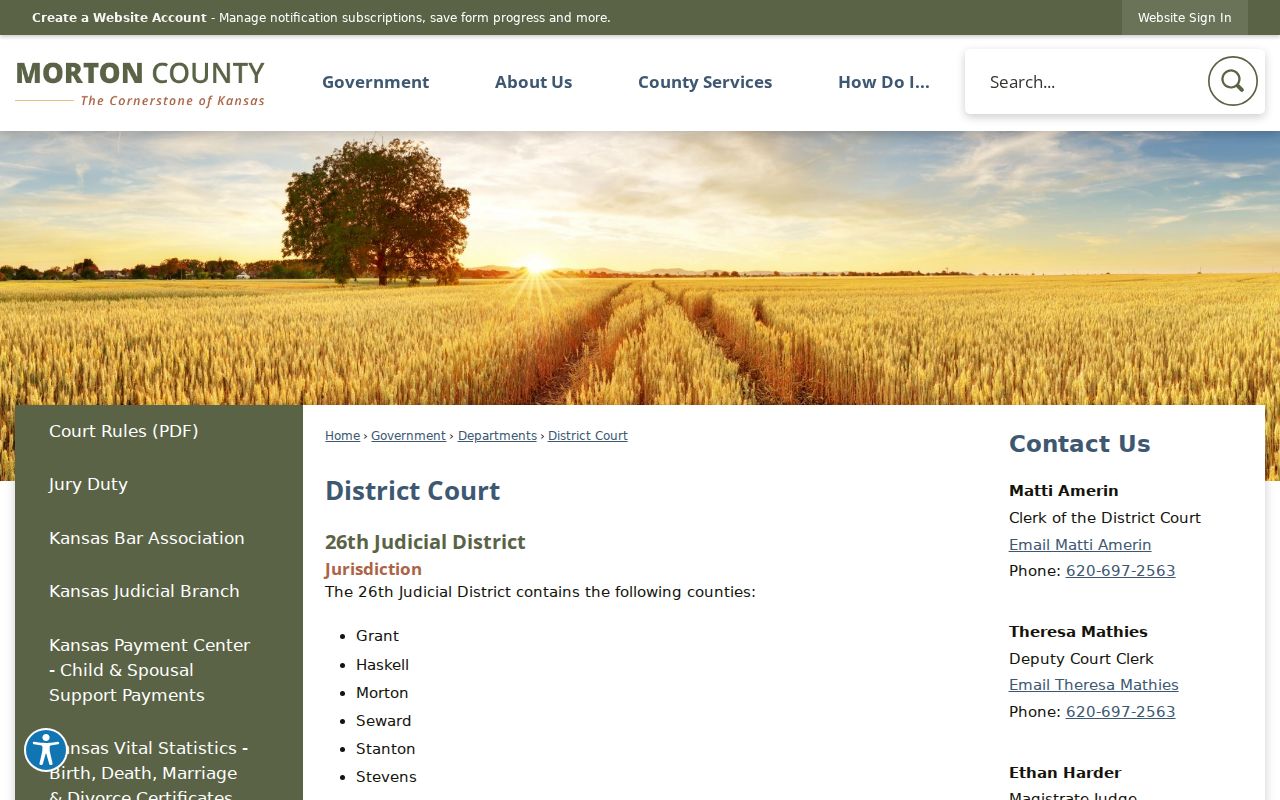The width and height of the screenshot is (1280, 800).
Task: Open Court Rules (PDF) sidebar link
Action: click(x=124, y=431)
